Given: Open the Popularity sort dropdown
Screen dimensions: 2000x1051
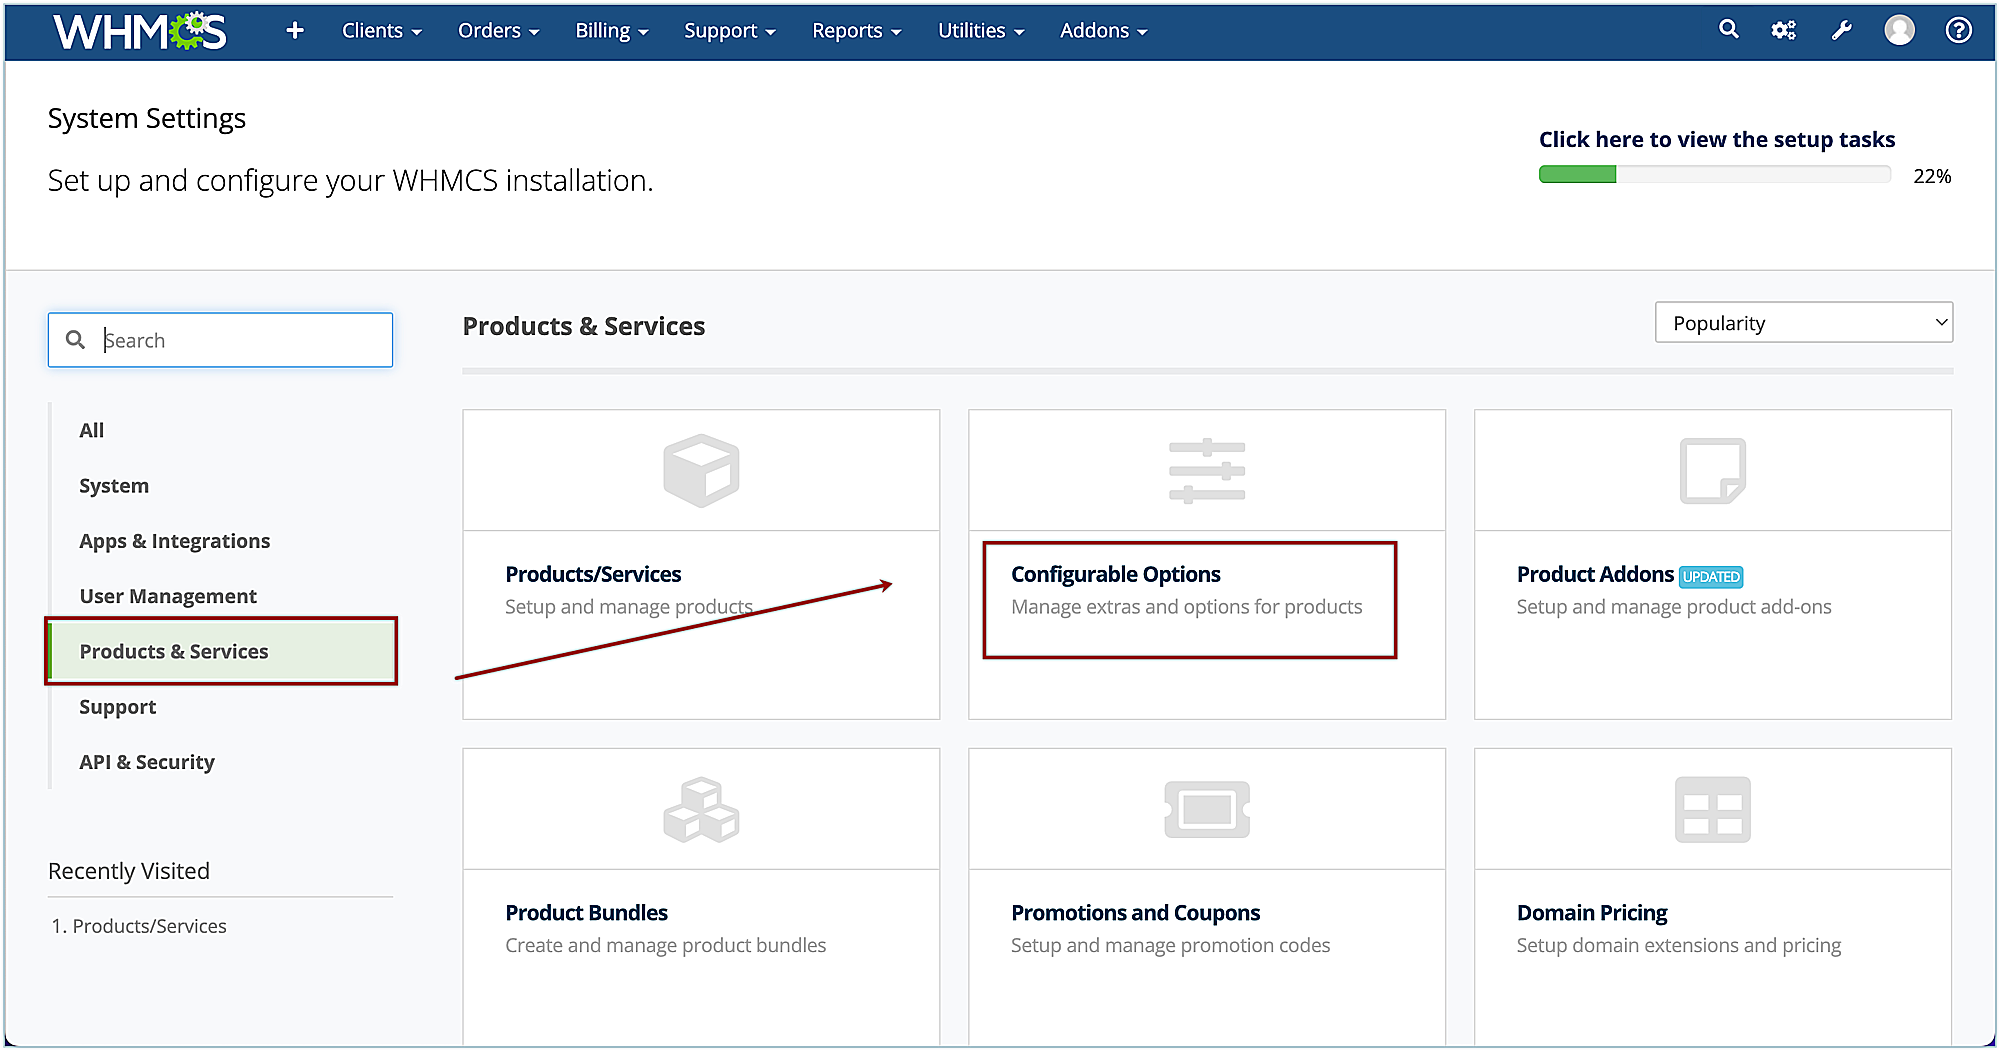Looking at the screenshot, I should [x=1803, y=323].
